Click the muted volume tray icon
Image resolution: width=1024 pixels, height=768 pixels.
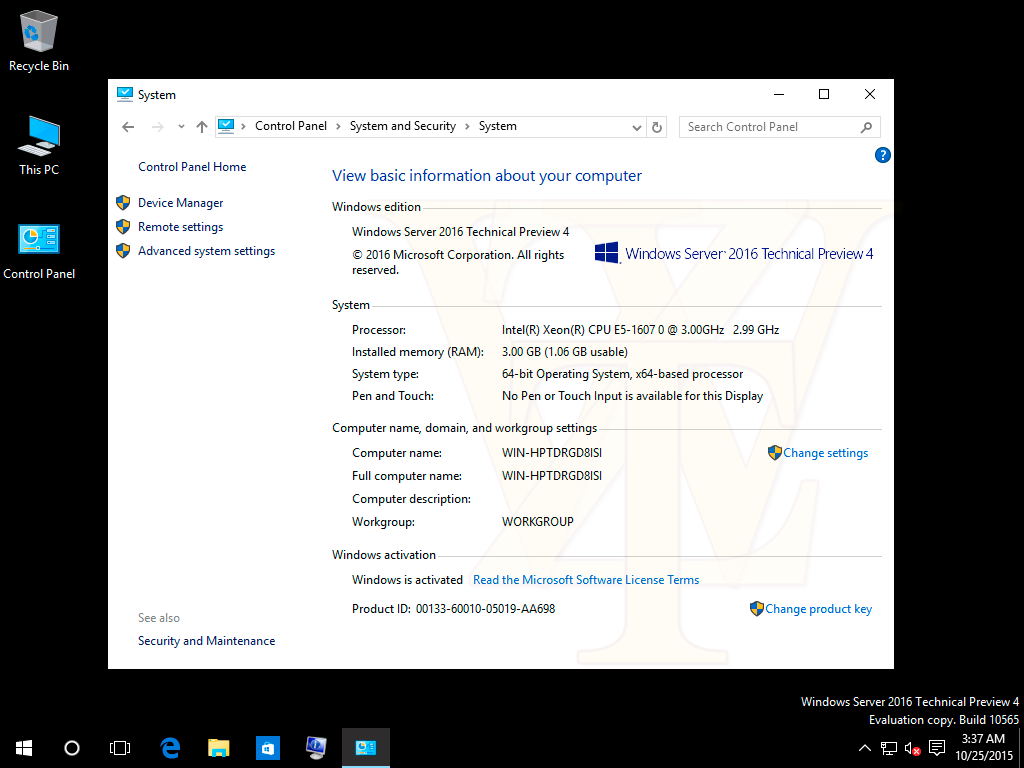coord(912,748)
